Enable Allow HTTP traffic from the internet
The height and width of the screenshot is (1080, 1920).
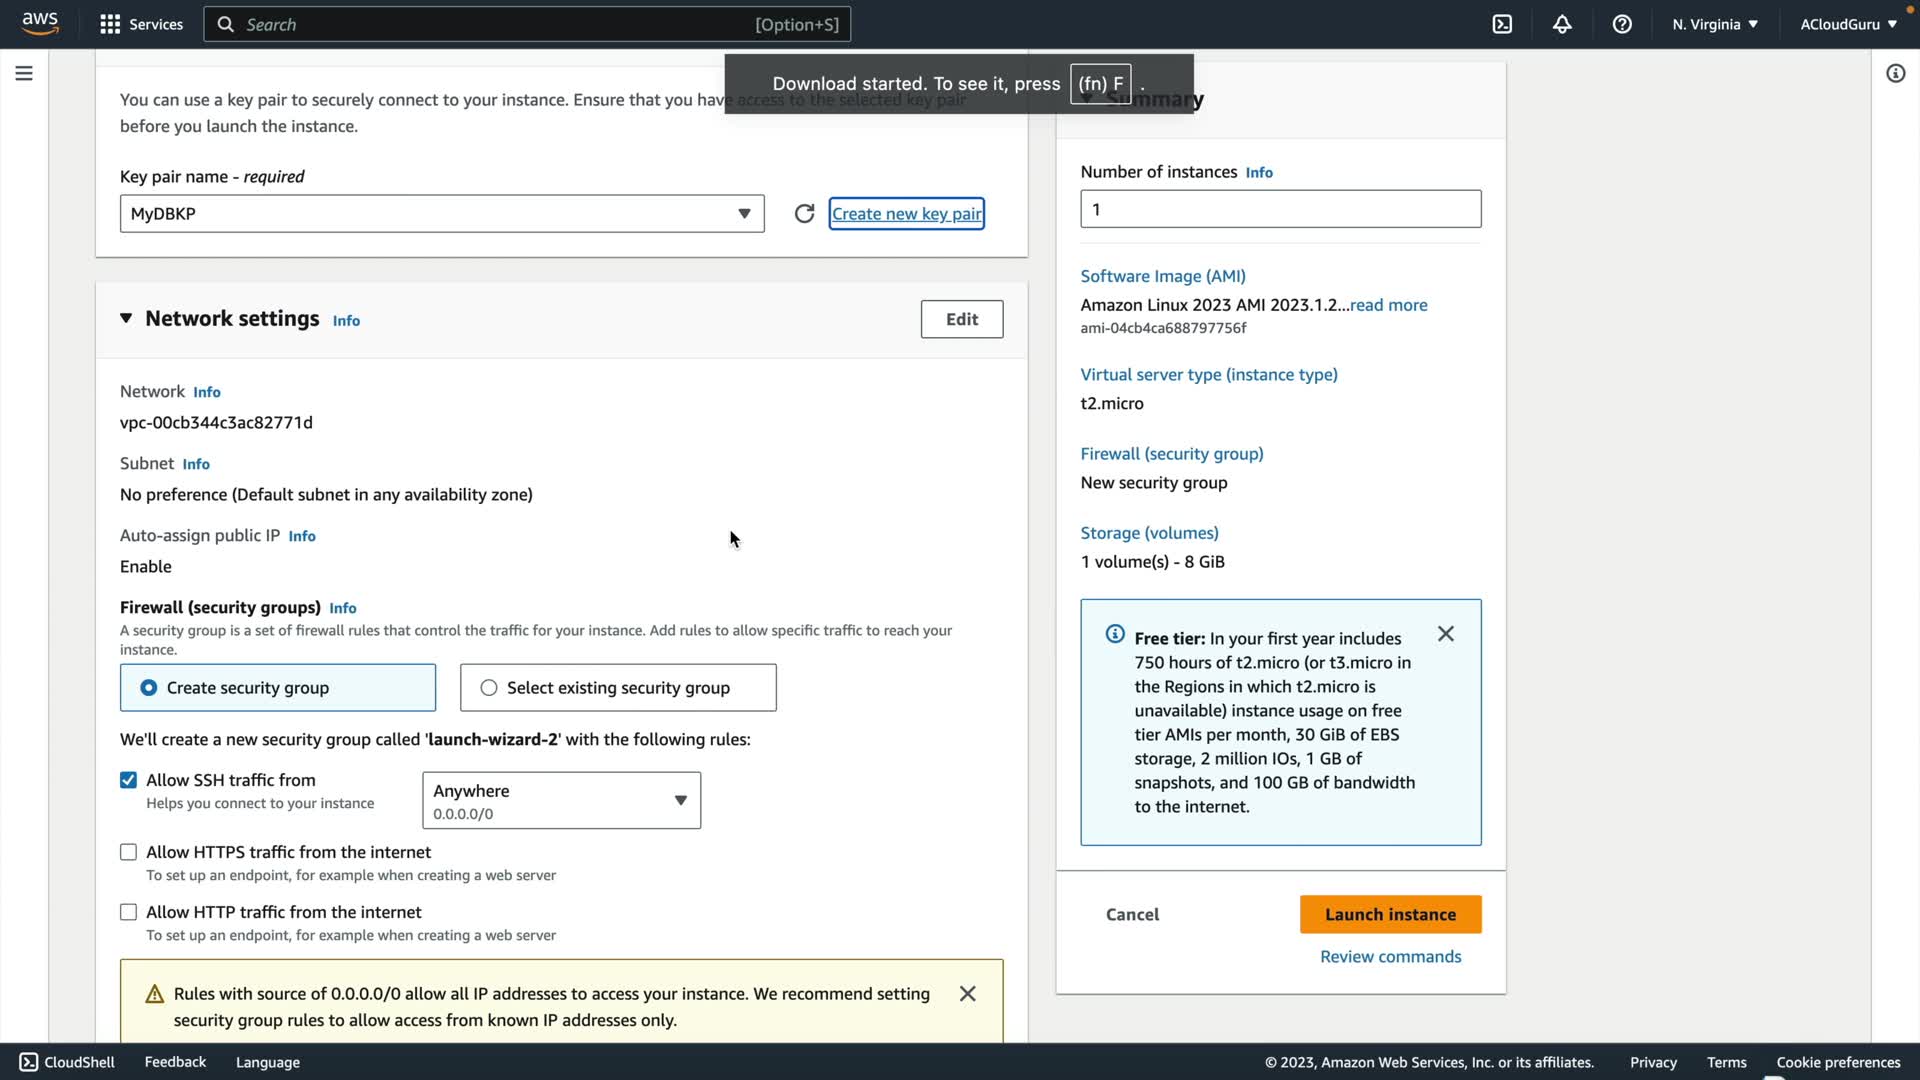point(128,912)
